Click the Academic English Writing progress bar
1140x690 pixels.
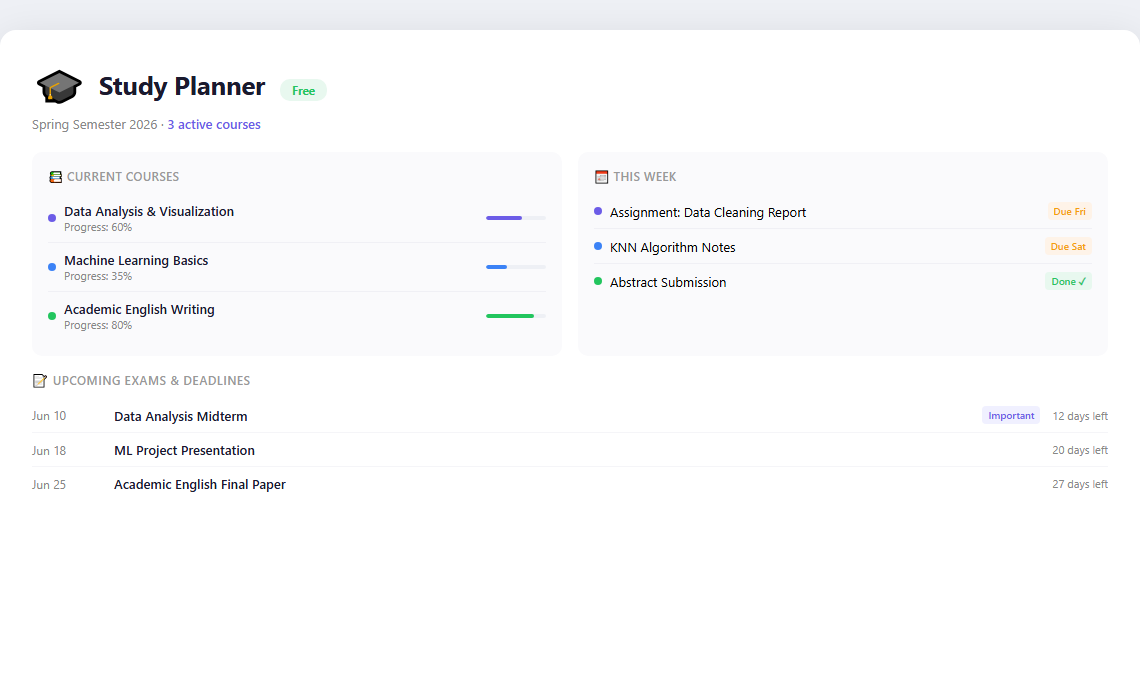point(515,316)
